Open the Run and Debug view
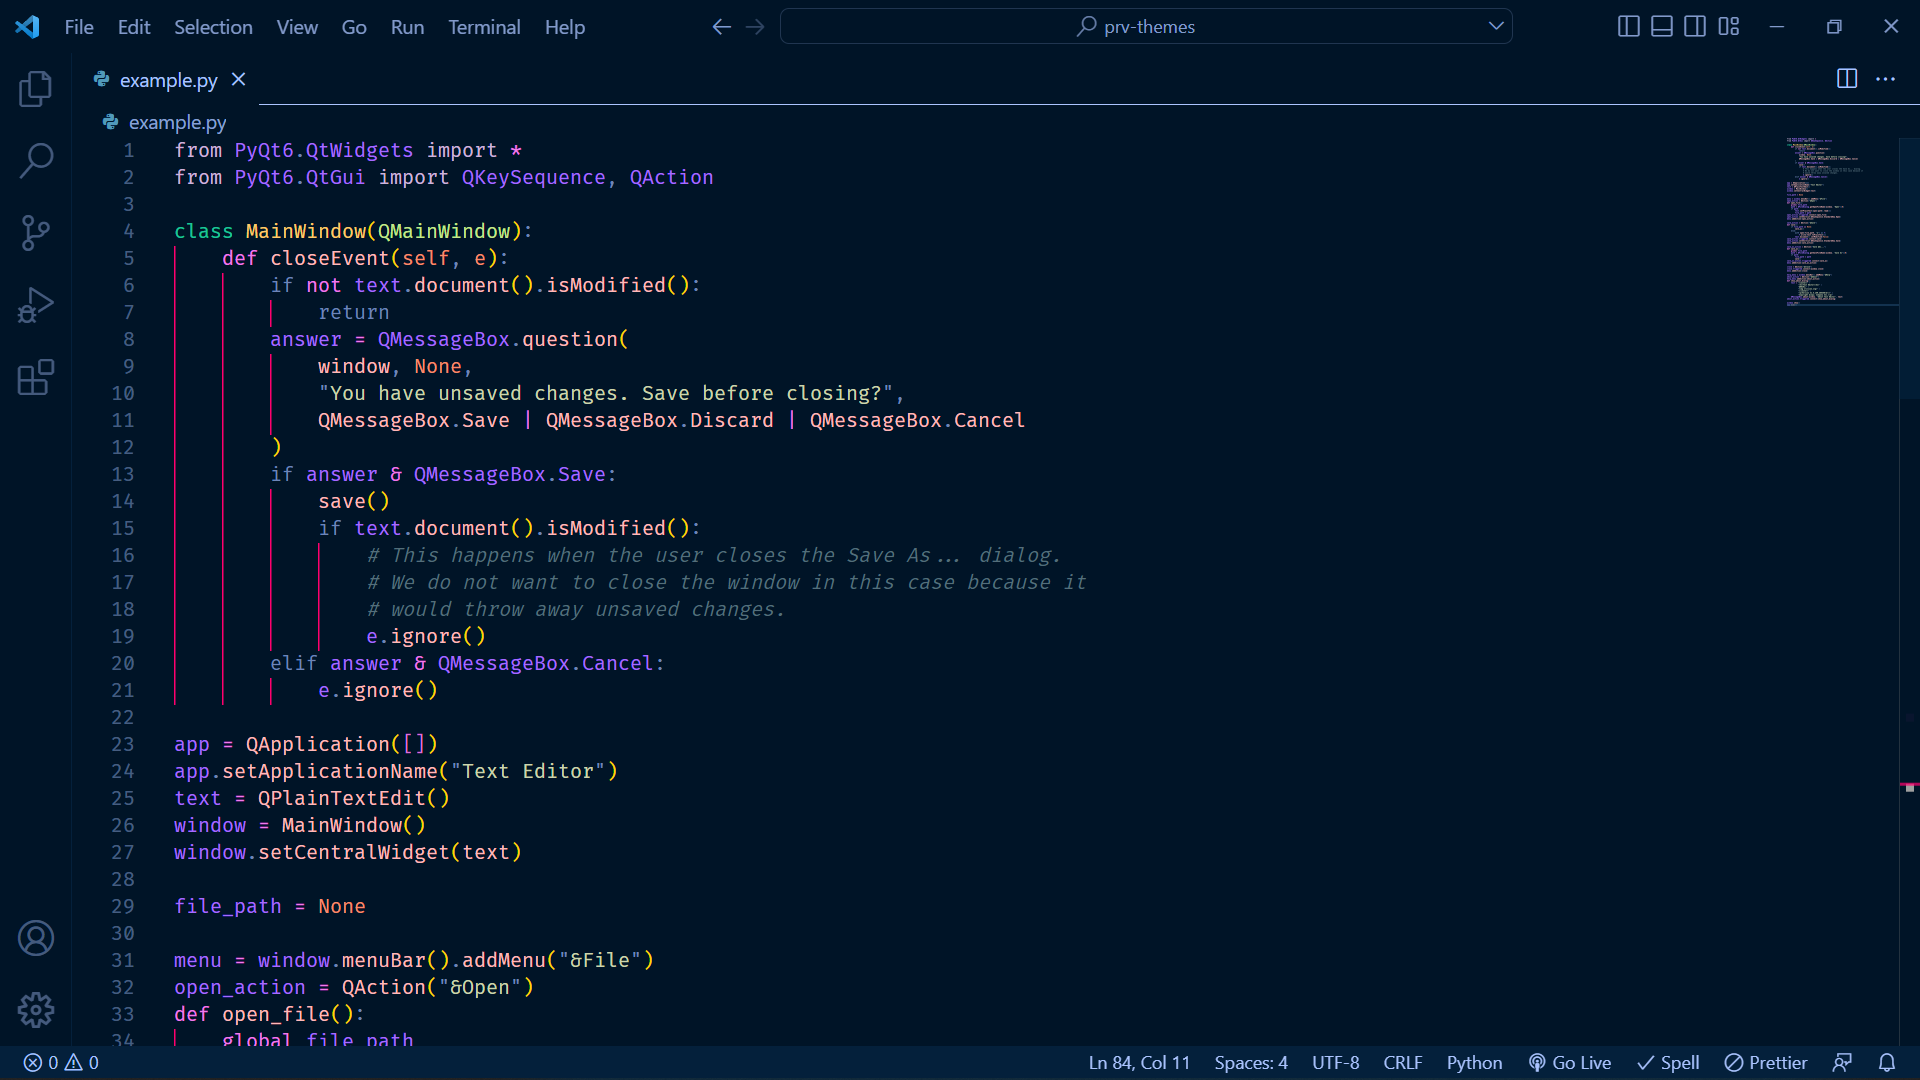Viewport: 1920px width, 1080px height. pos(36,305)
